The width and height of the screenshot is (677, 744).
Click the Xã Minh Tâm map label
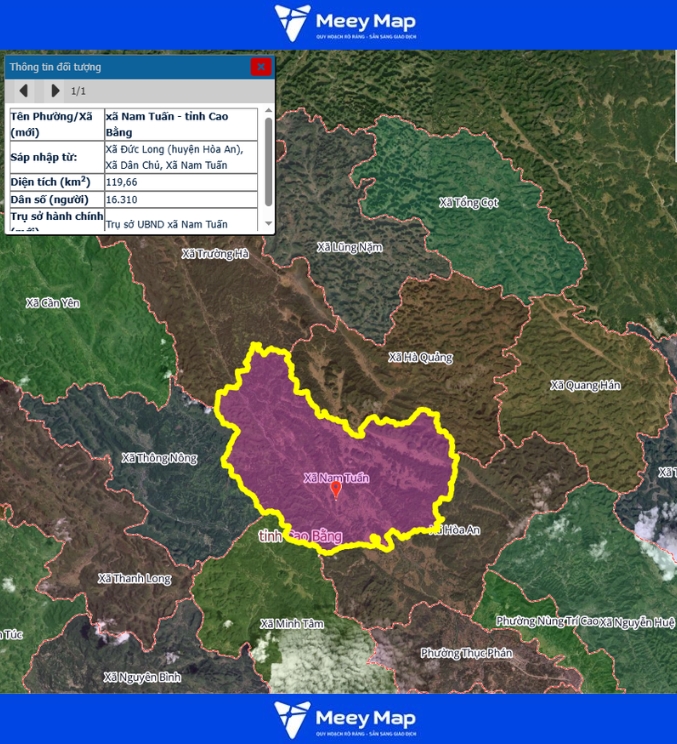(x=292, y=624)
